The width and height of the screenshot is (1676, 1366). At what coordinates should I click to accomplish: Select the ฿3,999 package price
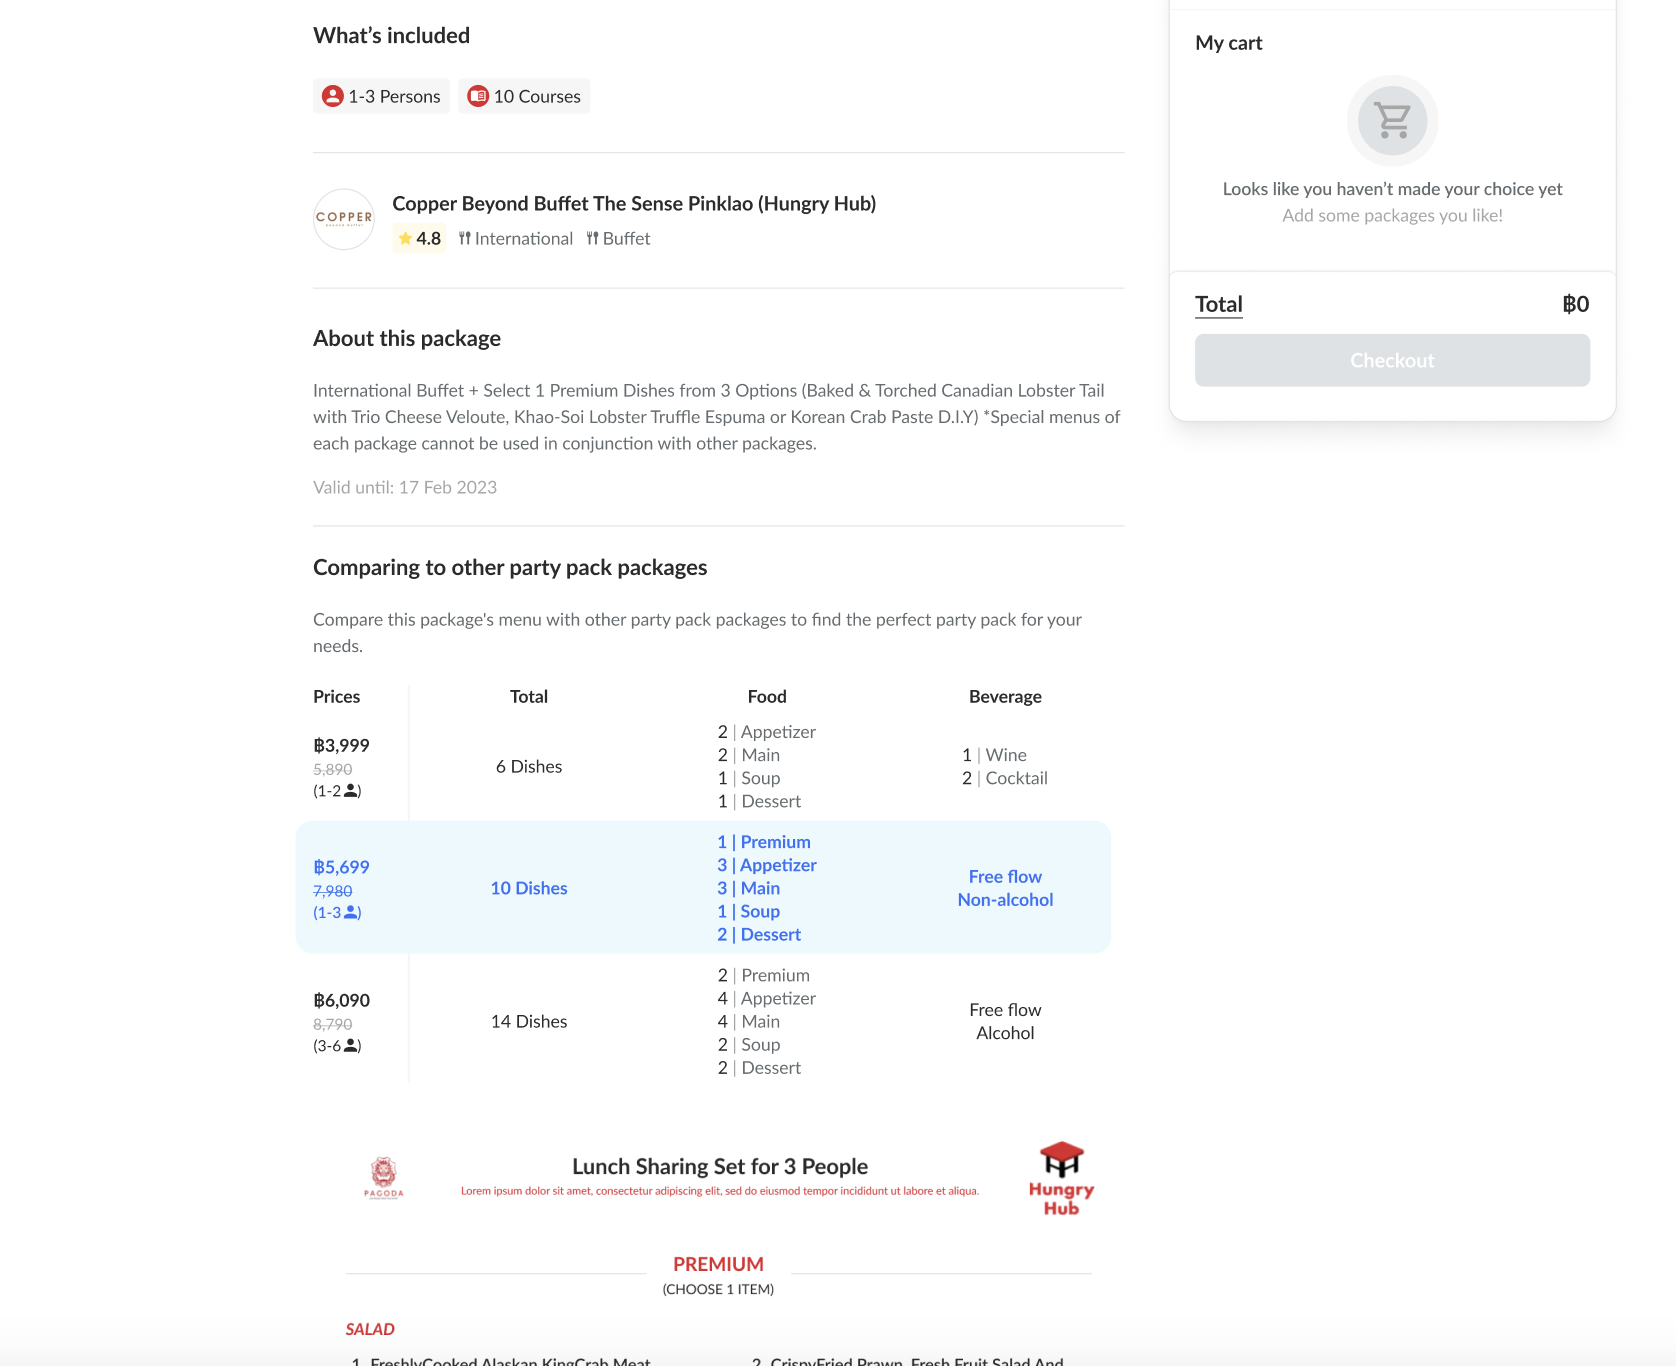341,745
